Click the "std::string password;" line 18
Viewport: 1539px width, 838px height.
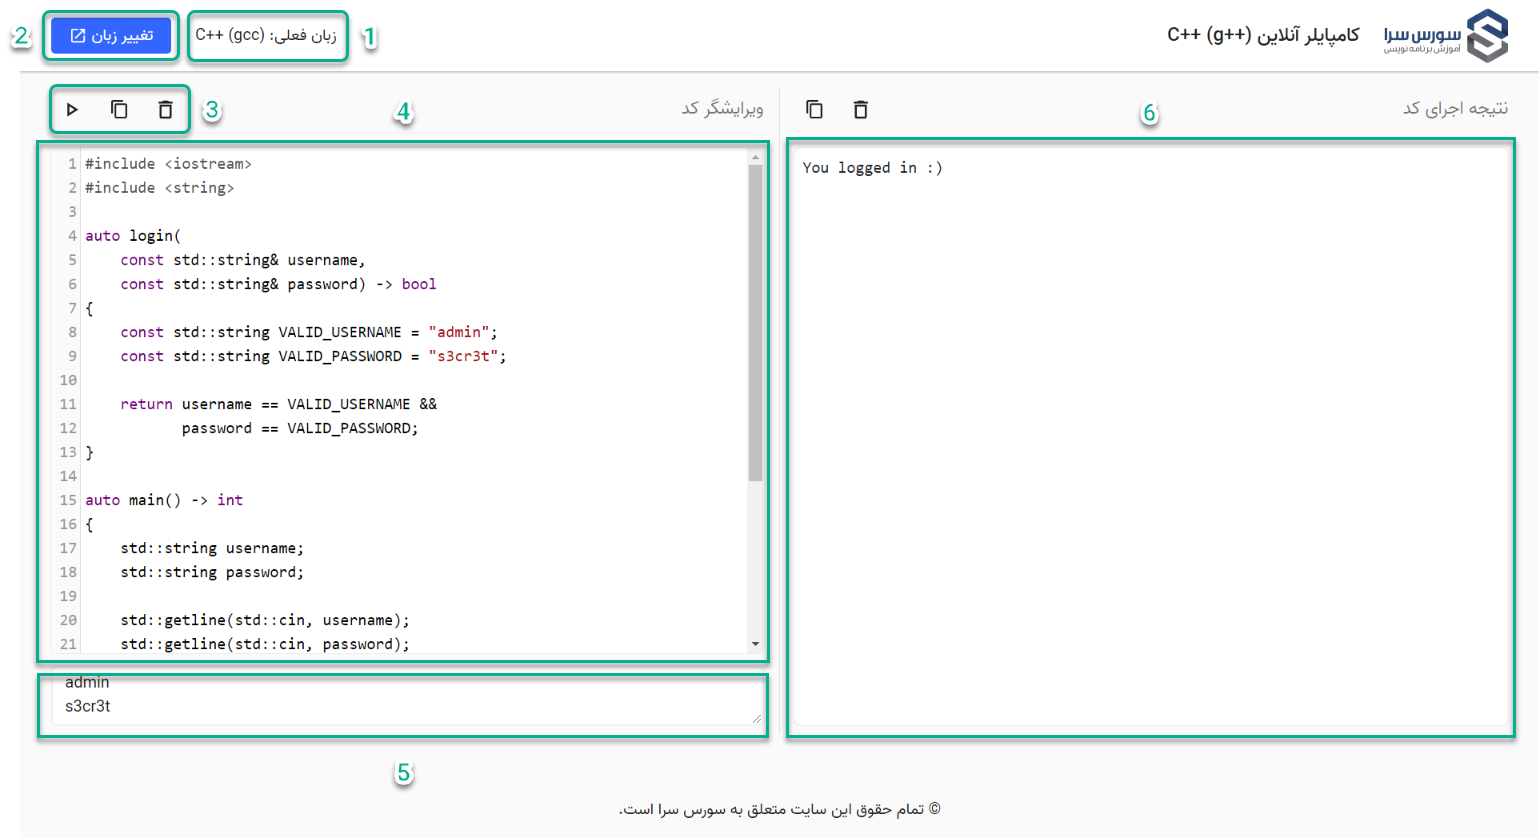click(x=212, y=572)
